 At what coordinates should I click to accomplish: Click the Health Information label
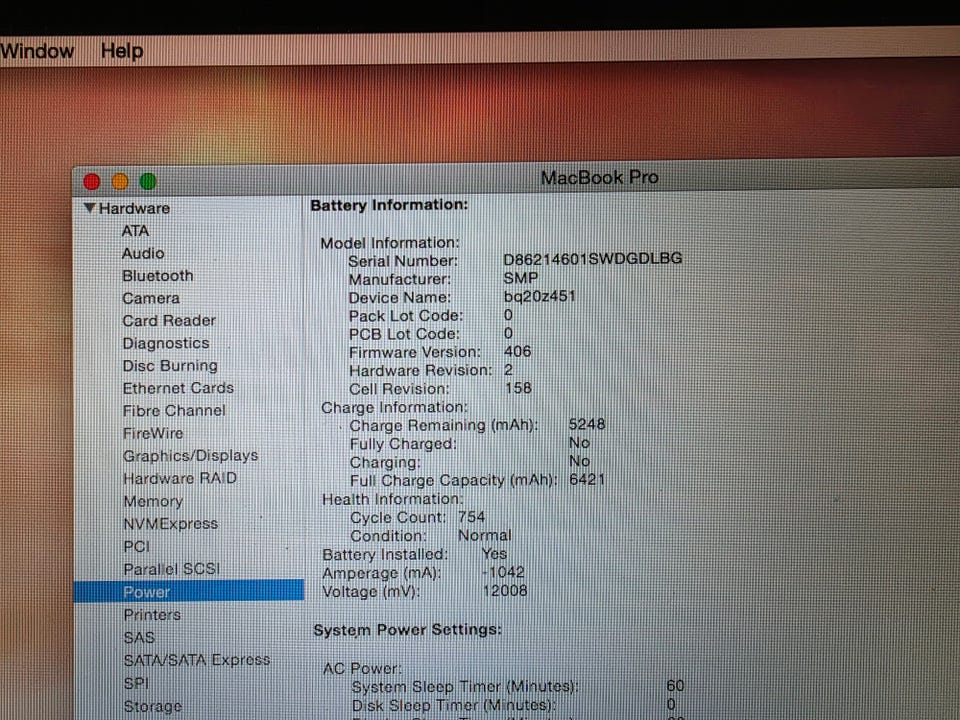pyautogui.click(x=392, y=499)
